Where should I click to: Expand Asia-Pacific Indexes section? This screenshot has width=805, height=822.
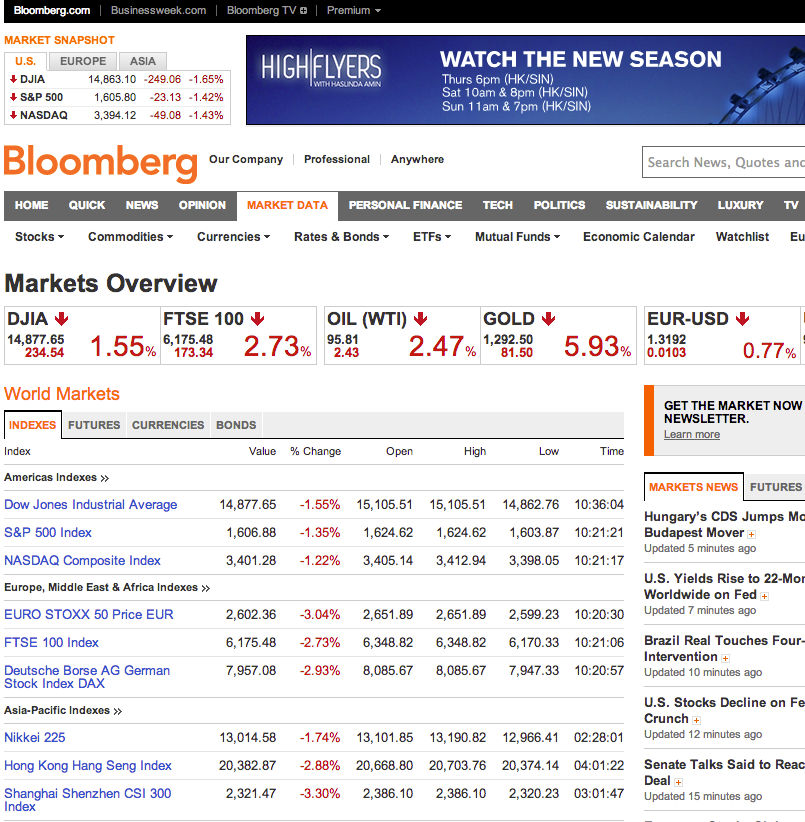click(x=63, y=710)
